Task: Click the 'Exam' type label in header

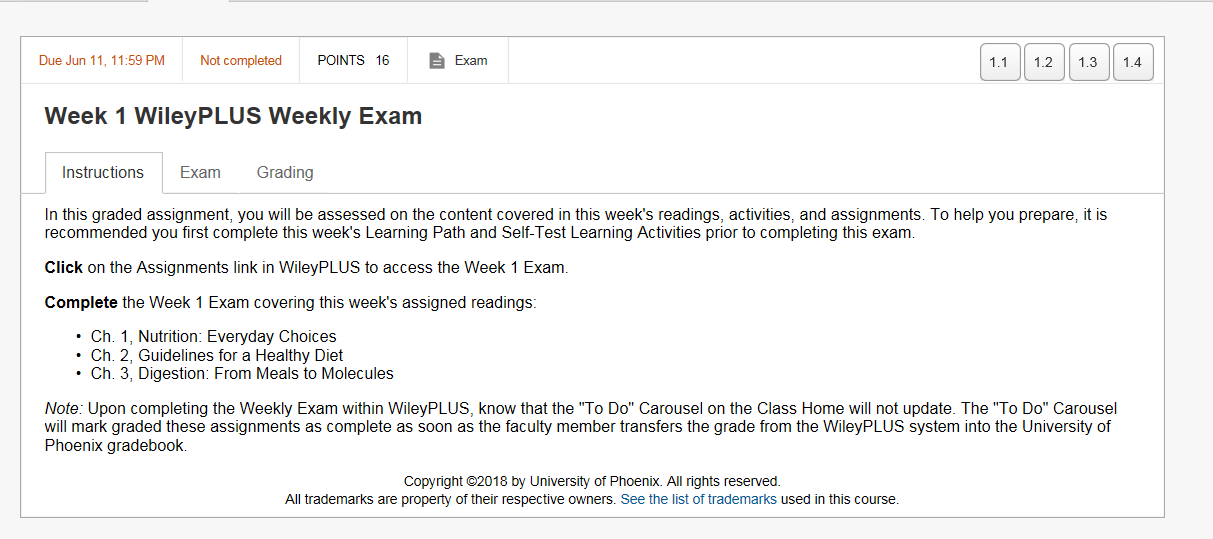Action: 471,61
